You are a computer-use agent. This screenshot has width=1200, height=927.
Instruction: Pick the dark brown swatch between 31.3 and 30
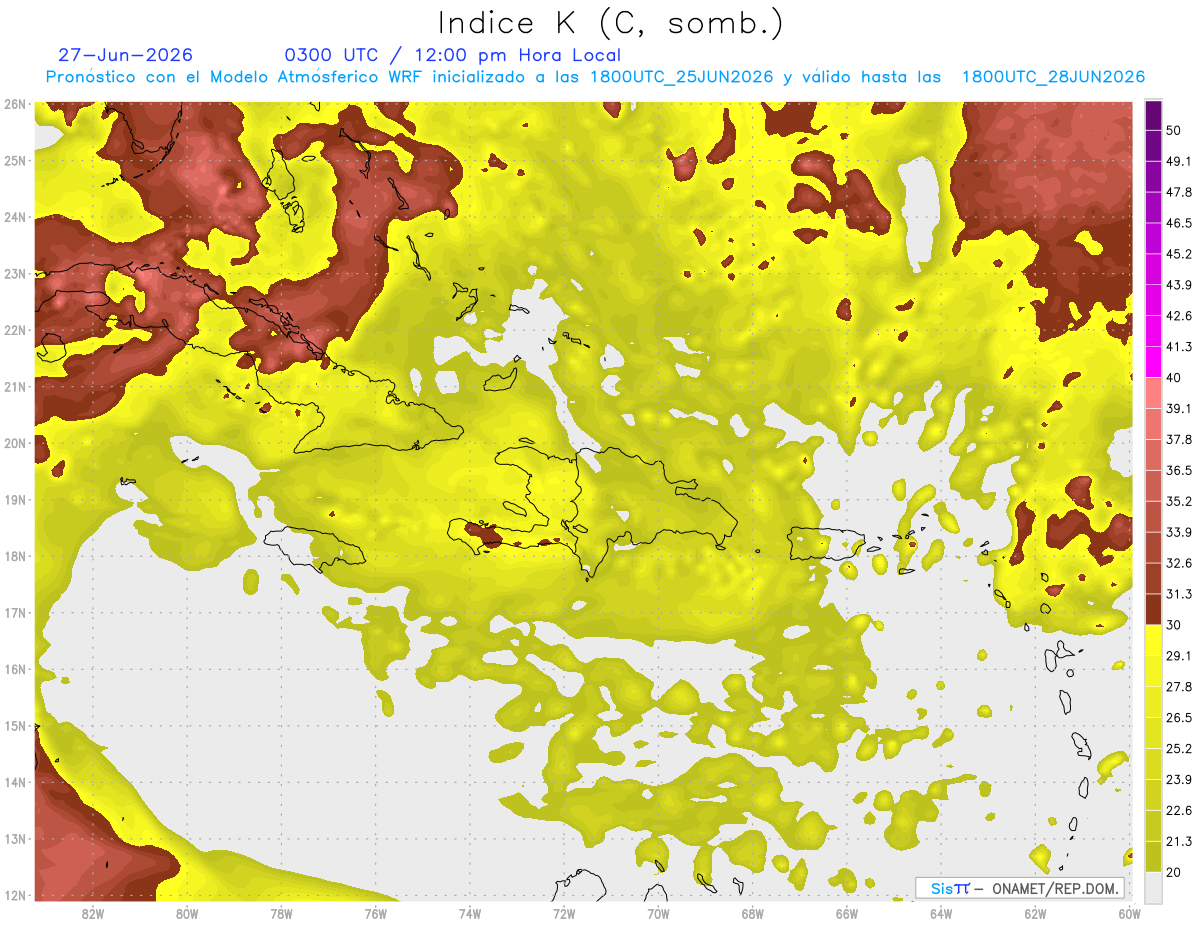1153,609
